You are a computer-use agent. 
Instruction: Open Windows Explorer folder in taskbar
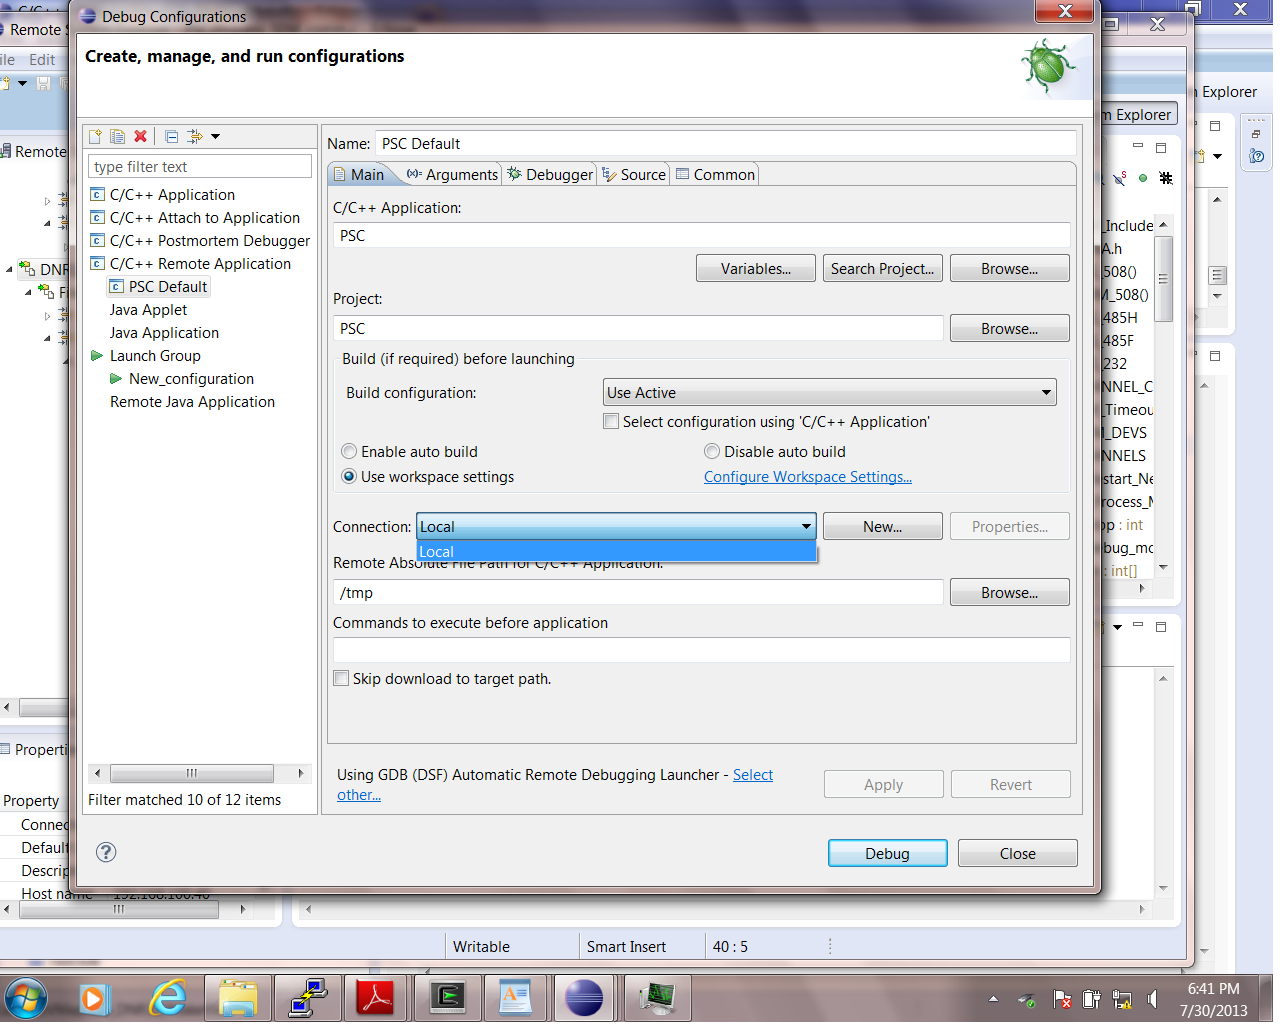click(x=238, y=998)
